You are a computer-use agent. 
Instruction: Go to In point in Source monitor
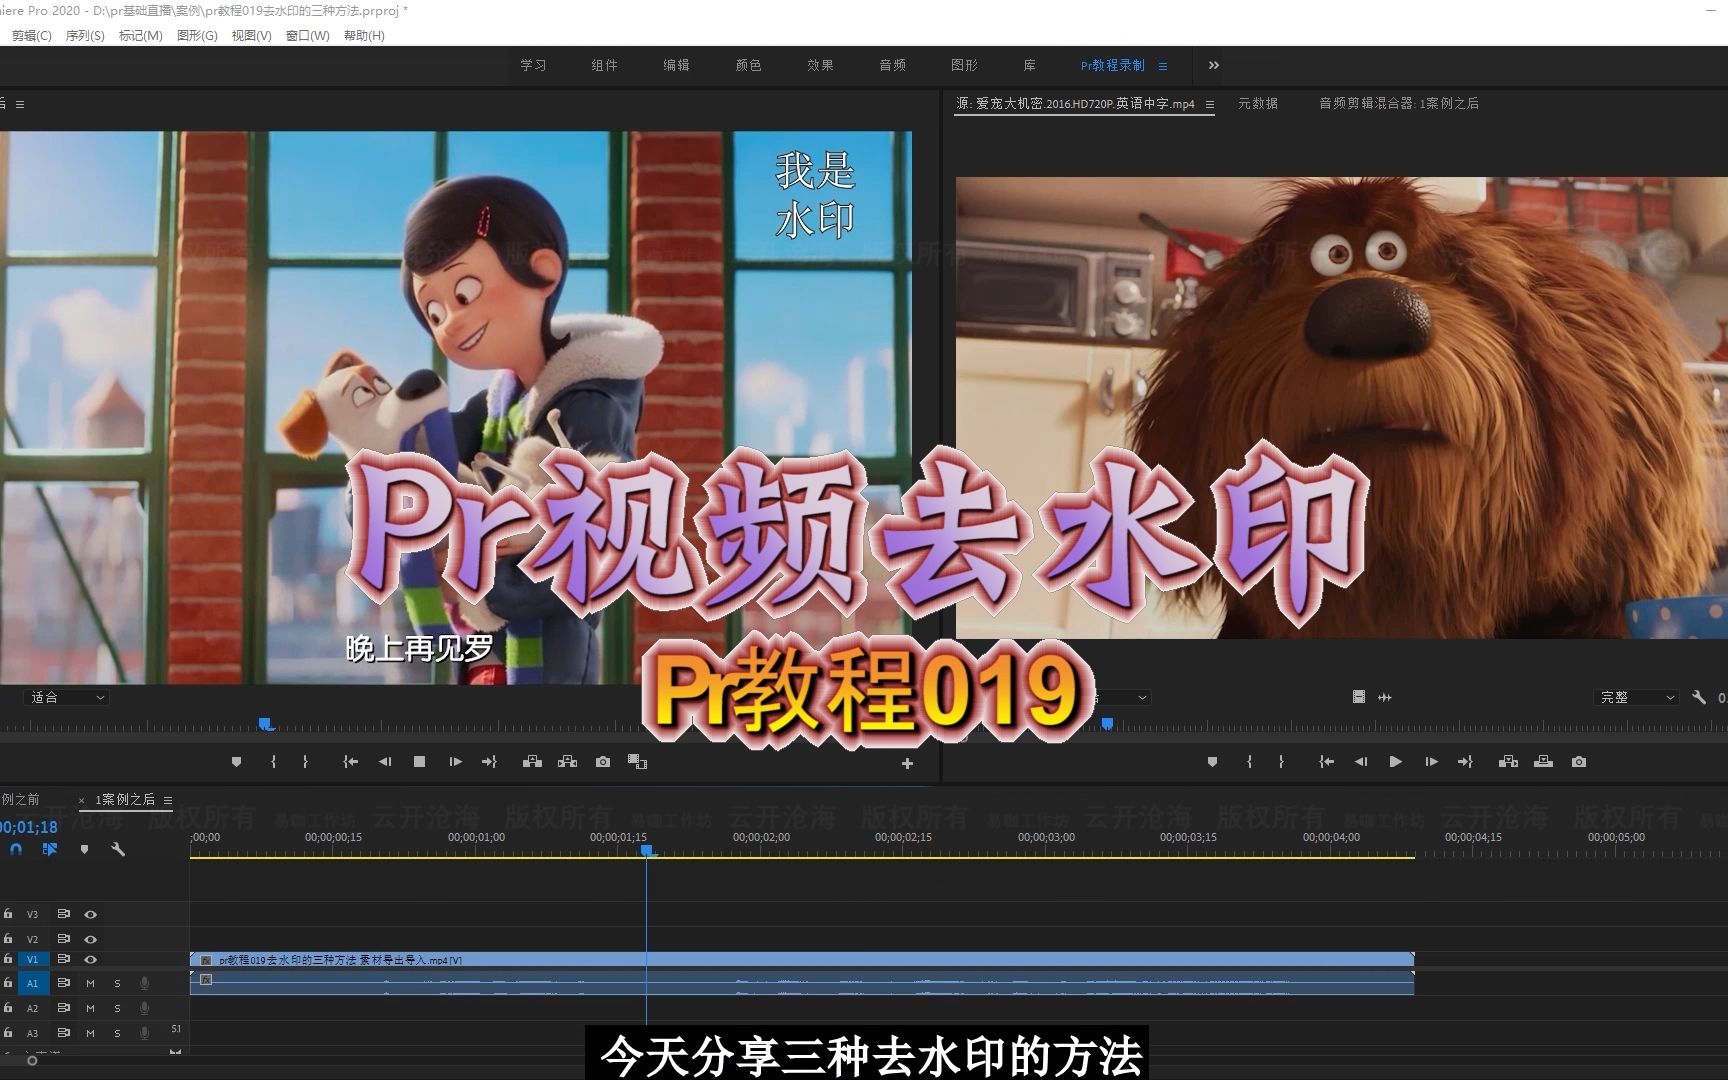click(x=1326, y=762)
